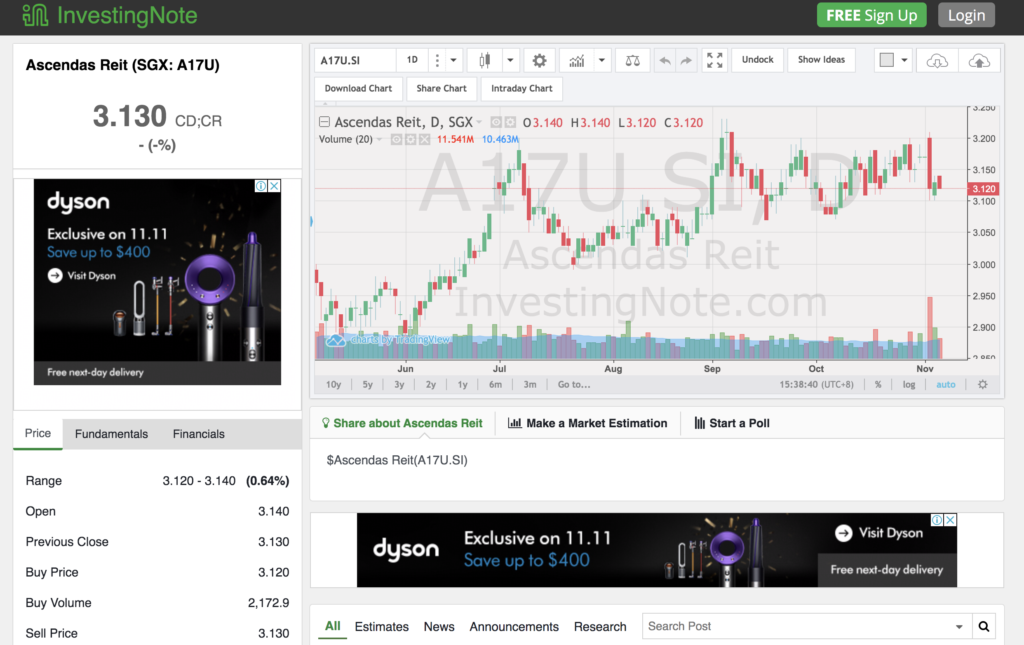Image resolution: width=1024 pixels, height=645 pixels.
Task: Hide the Volume indicator
Action: coord(396,139)
